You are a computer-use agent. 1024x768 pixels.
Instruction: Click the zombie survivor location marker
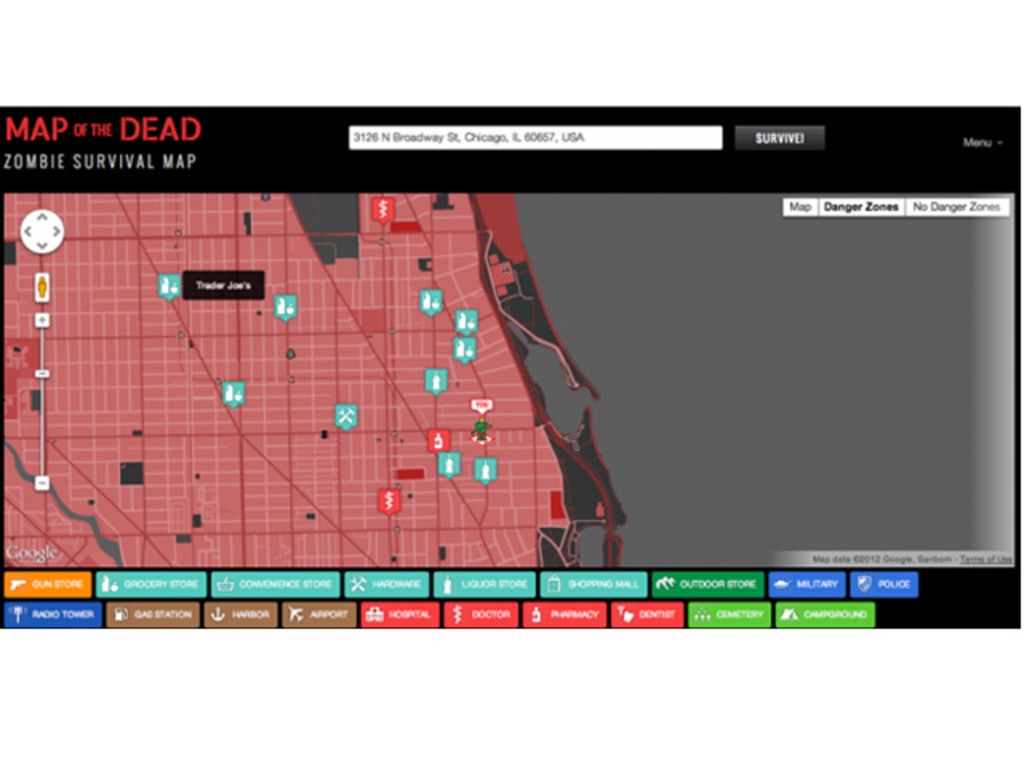[482, 430]
